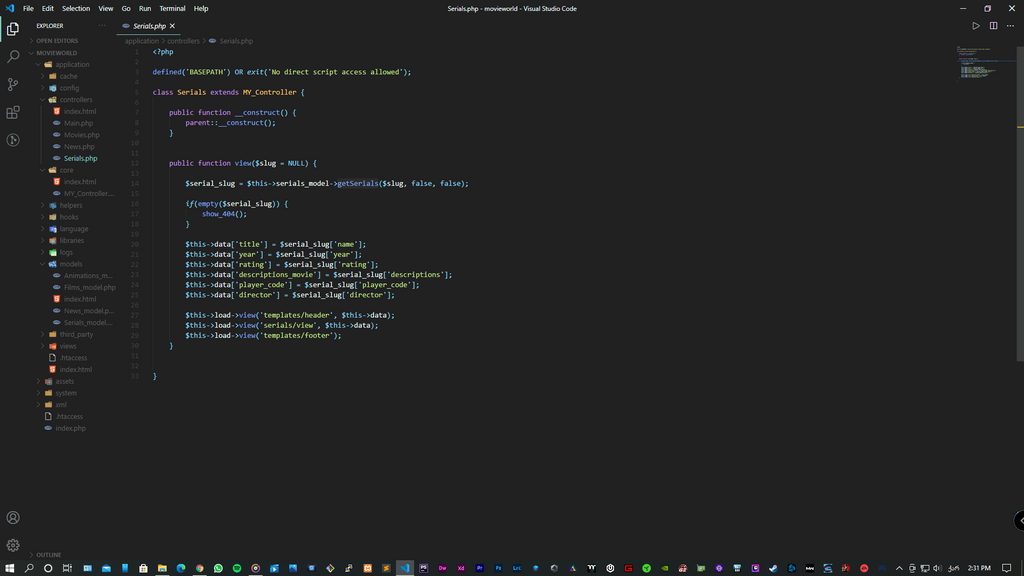Screen dimensions: 1024x576
Task: Open the Source Control view
Action: pyautogui.click(x=12, y=84)
